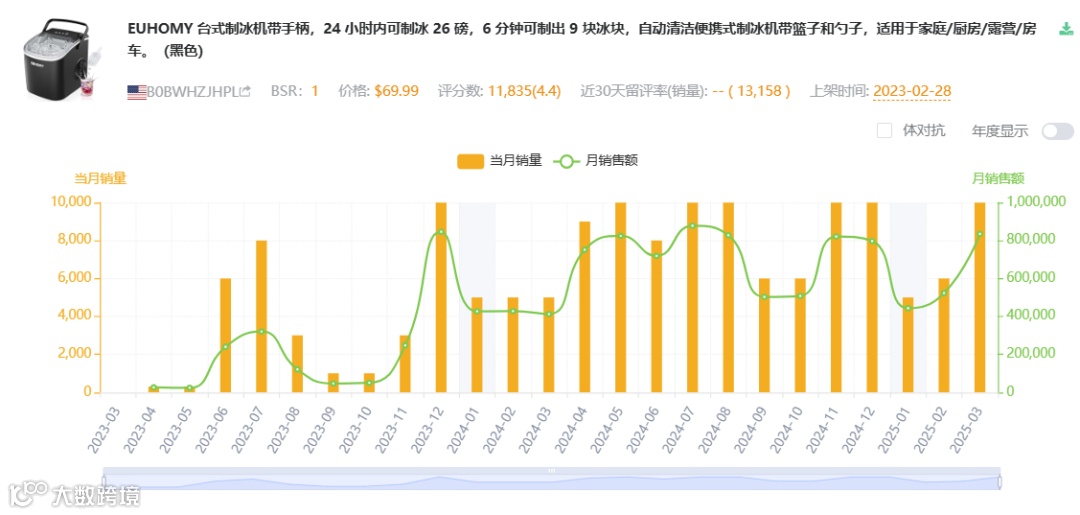This screenshot has width=1080, height=515.
Task: Click revenue line point at 2024-07
Action: (692, 226)
